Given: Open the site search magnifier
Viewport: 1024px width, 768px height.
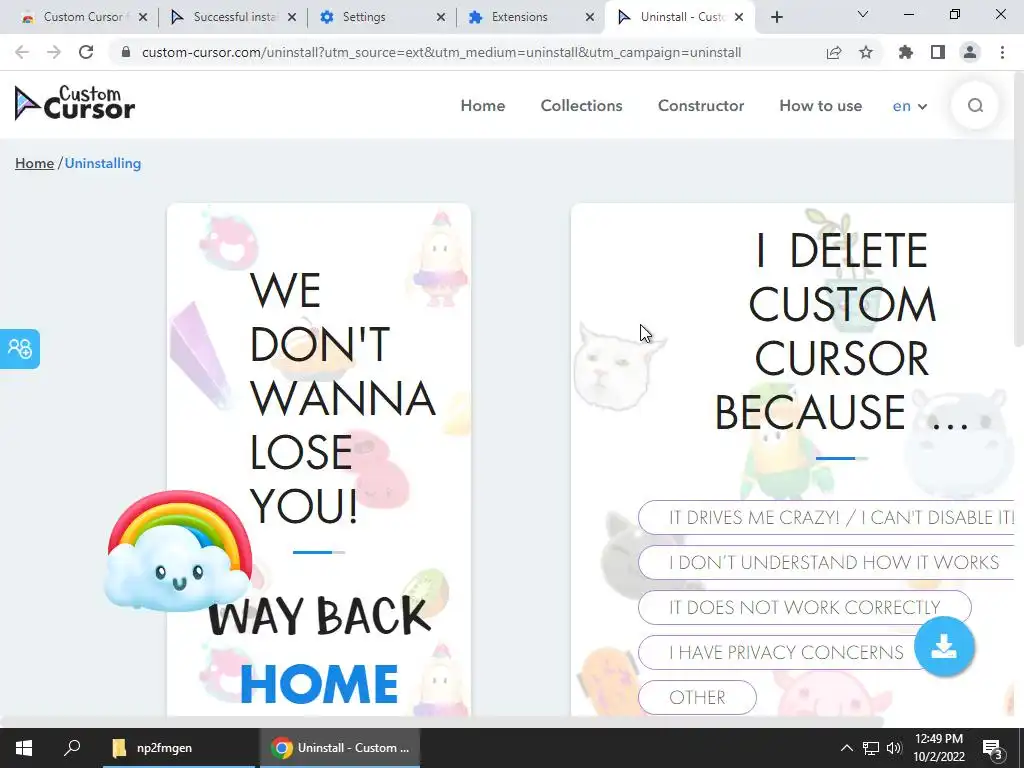Looking at the screenshot, I should click(x=975, y=105).
